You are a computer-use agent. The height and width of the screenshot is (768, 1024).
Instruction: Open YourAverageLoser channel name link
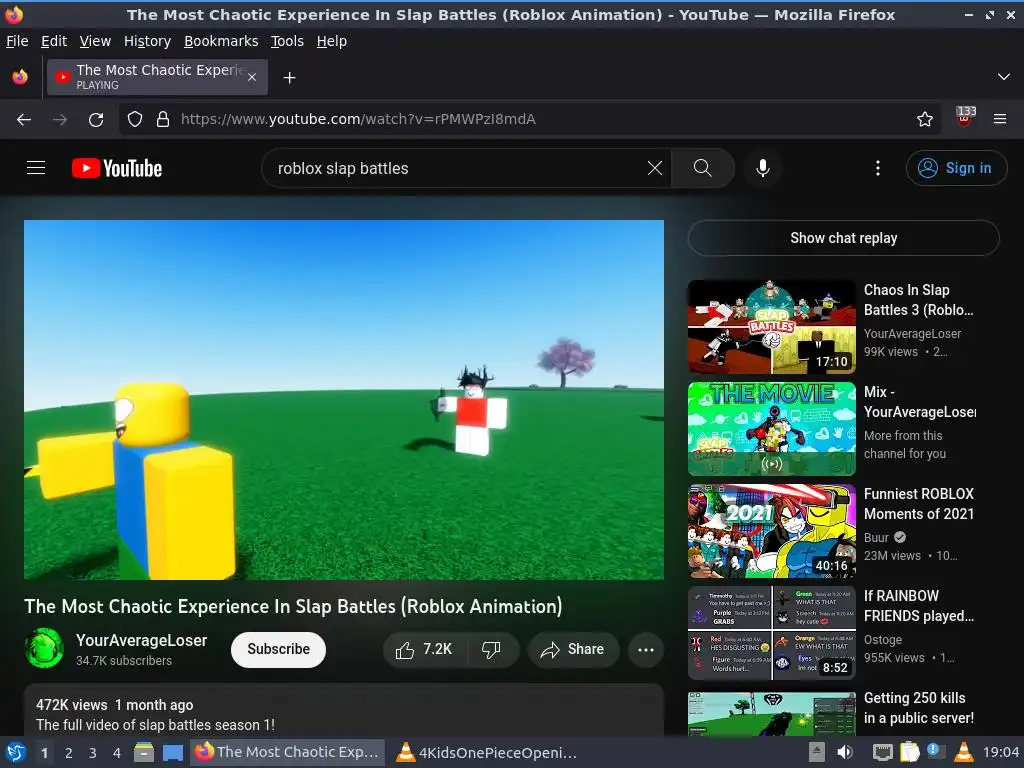click(142, 640)
